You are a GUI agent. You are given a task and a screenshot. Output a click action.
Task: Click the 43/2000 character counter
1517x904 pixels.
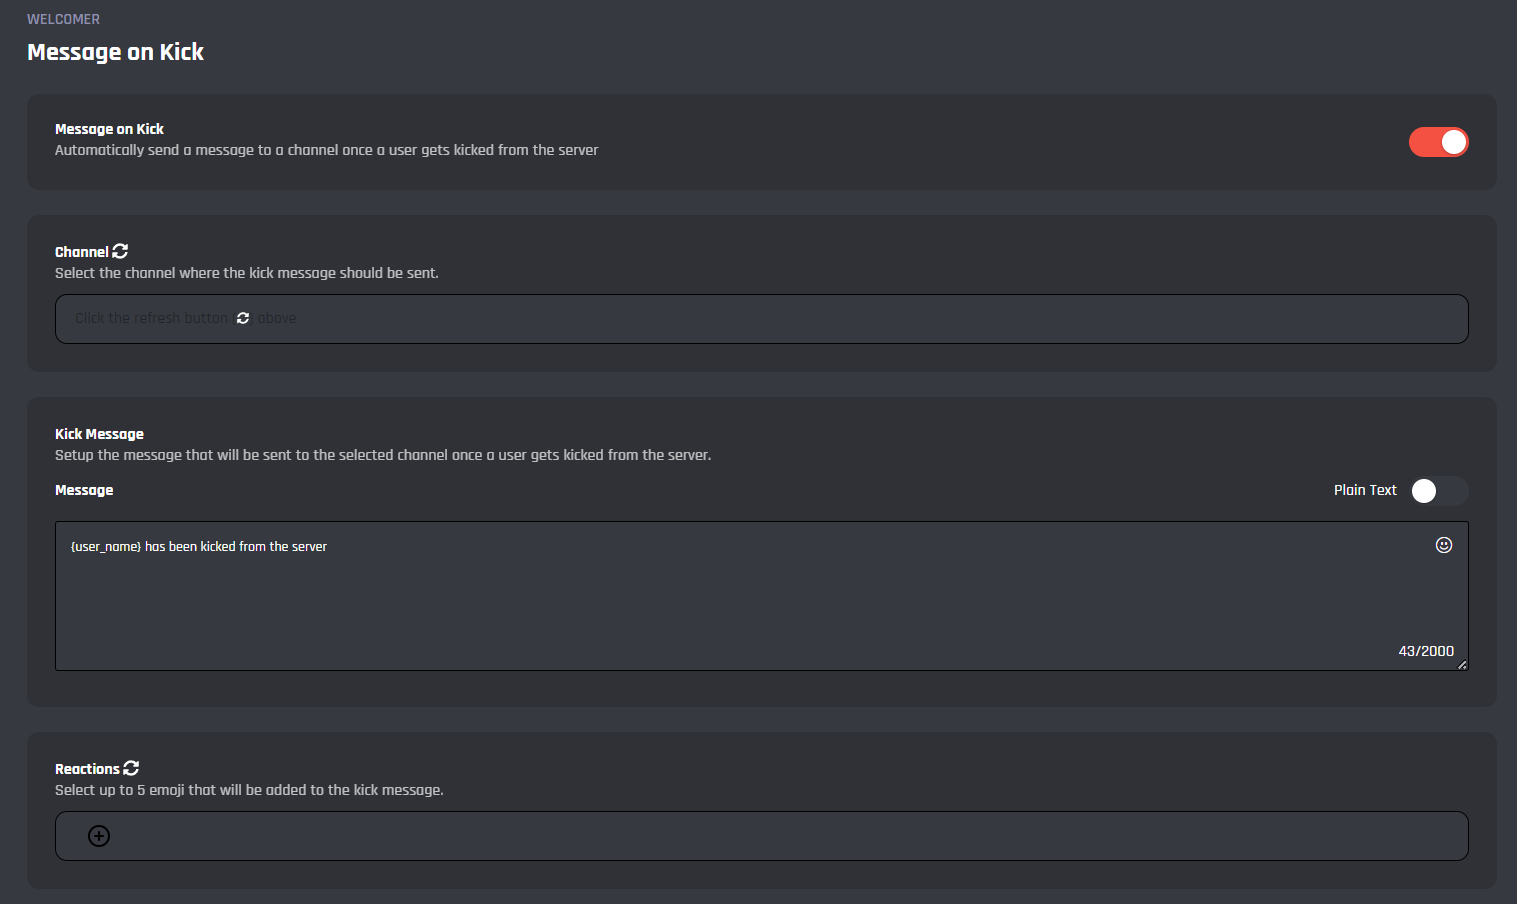pos(1425,651)
